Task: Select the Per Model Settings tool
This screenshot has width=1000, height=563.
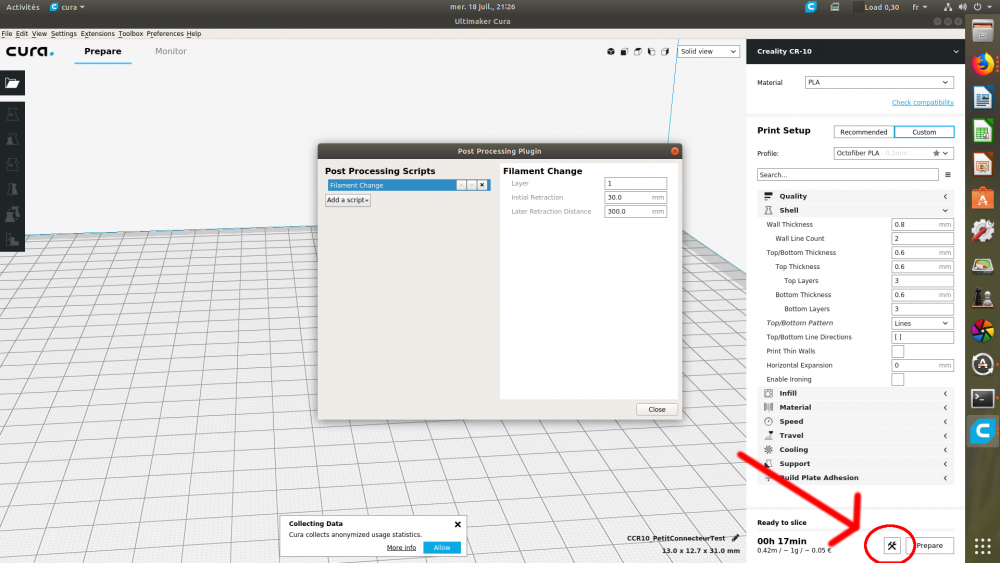Action: point(12,214)
